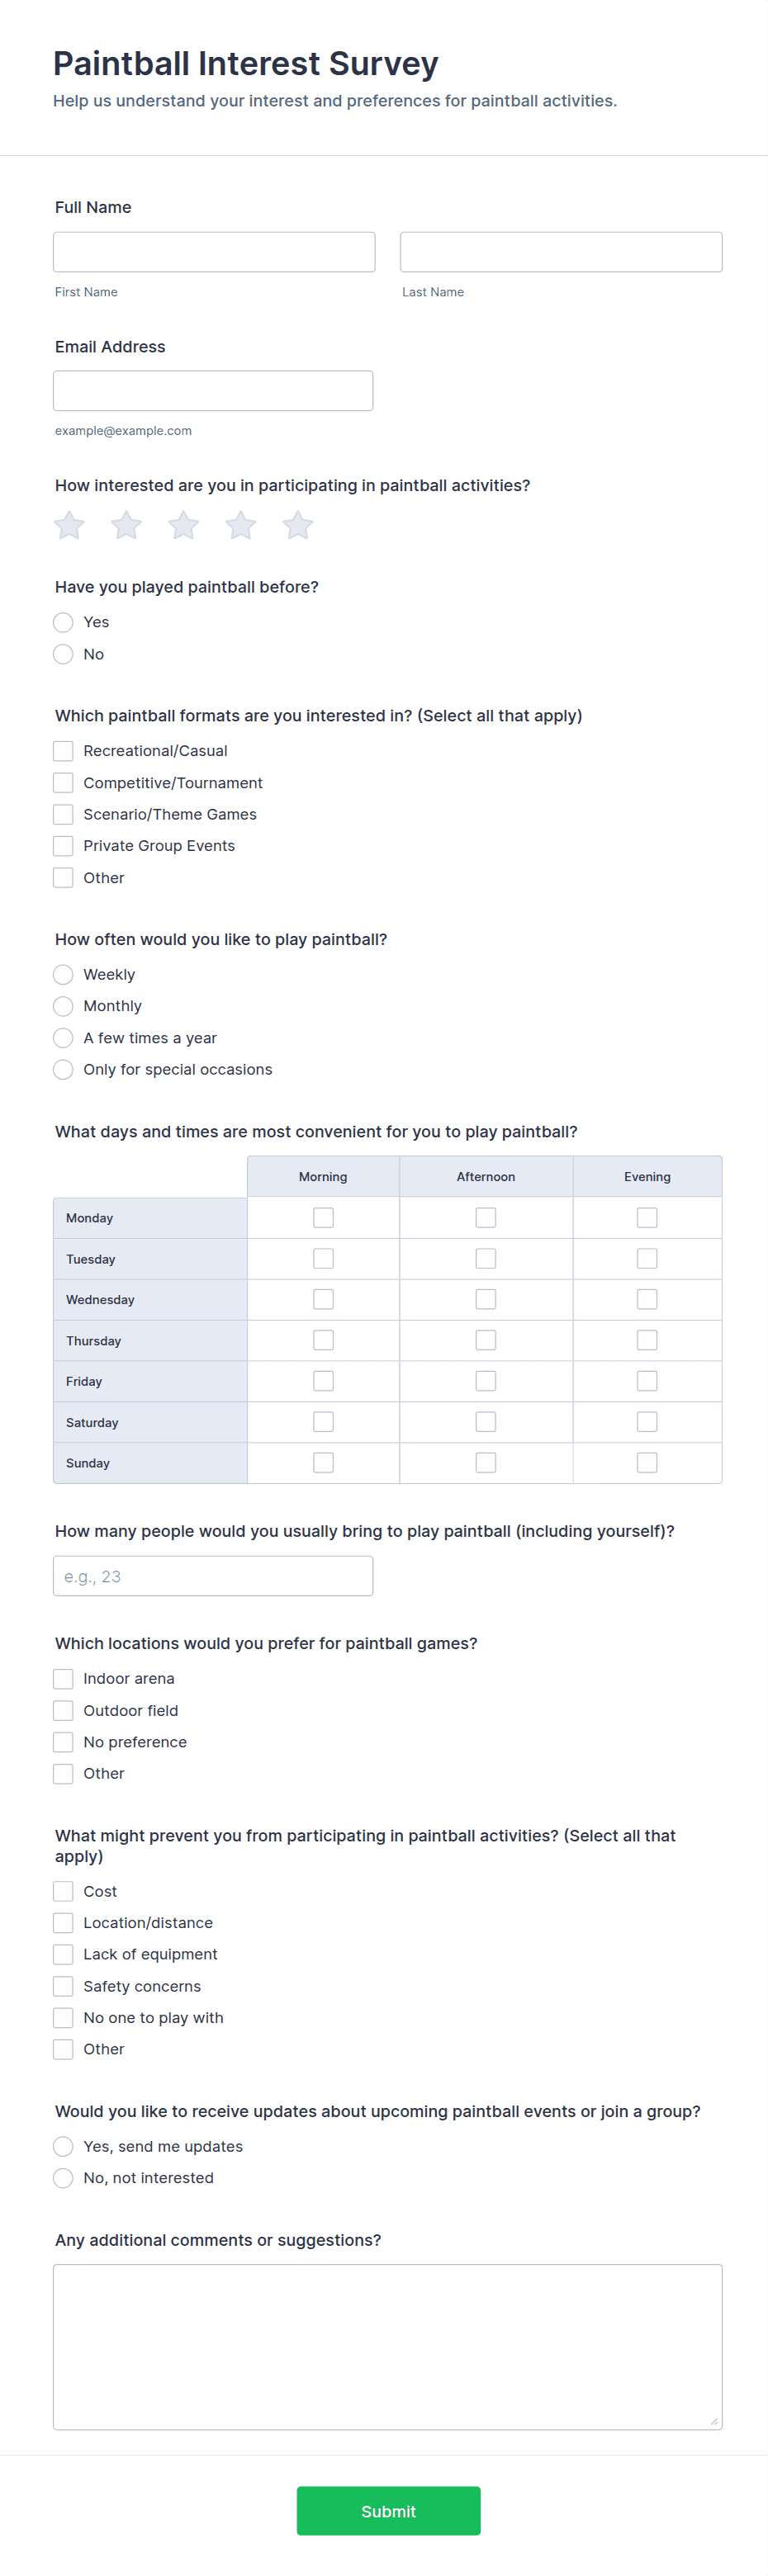Click the First Name input field
The height and width of the screenshot is (2576, 768).
pos(214,252)
